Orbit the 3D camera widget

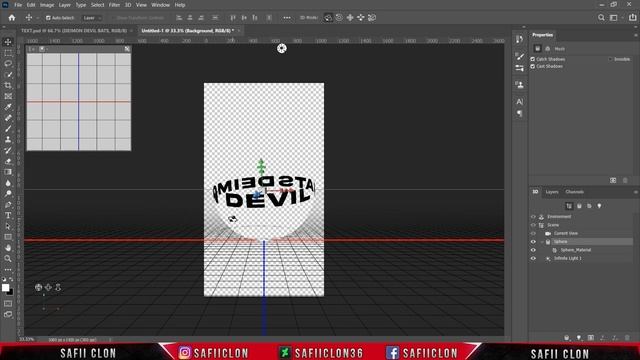coord(38,287)
